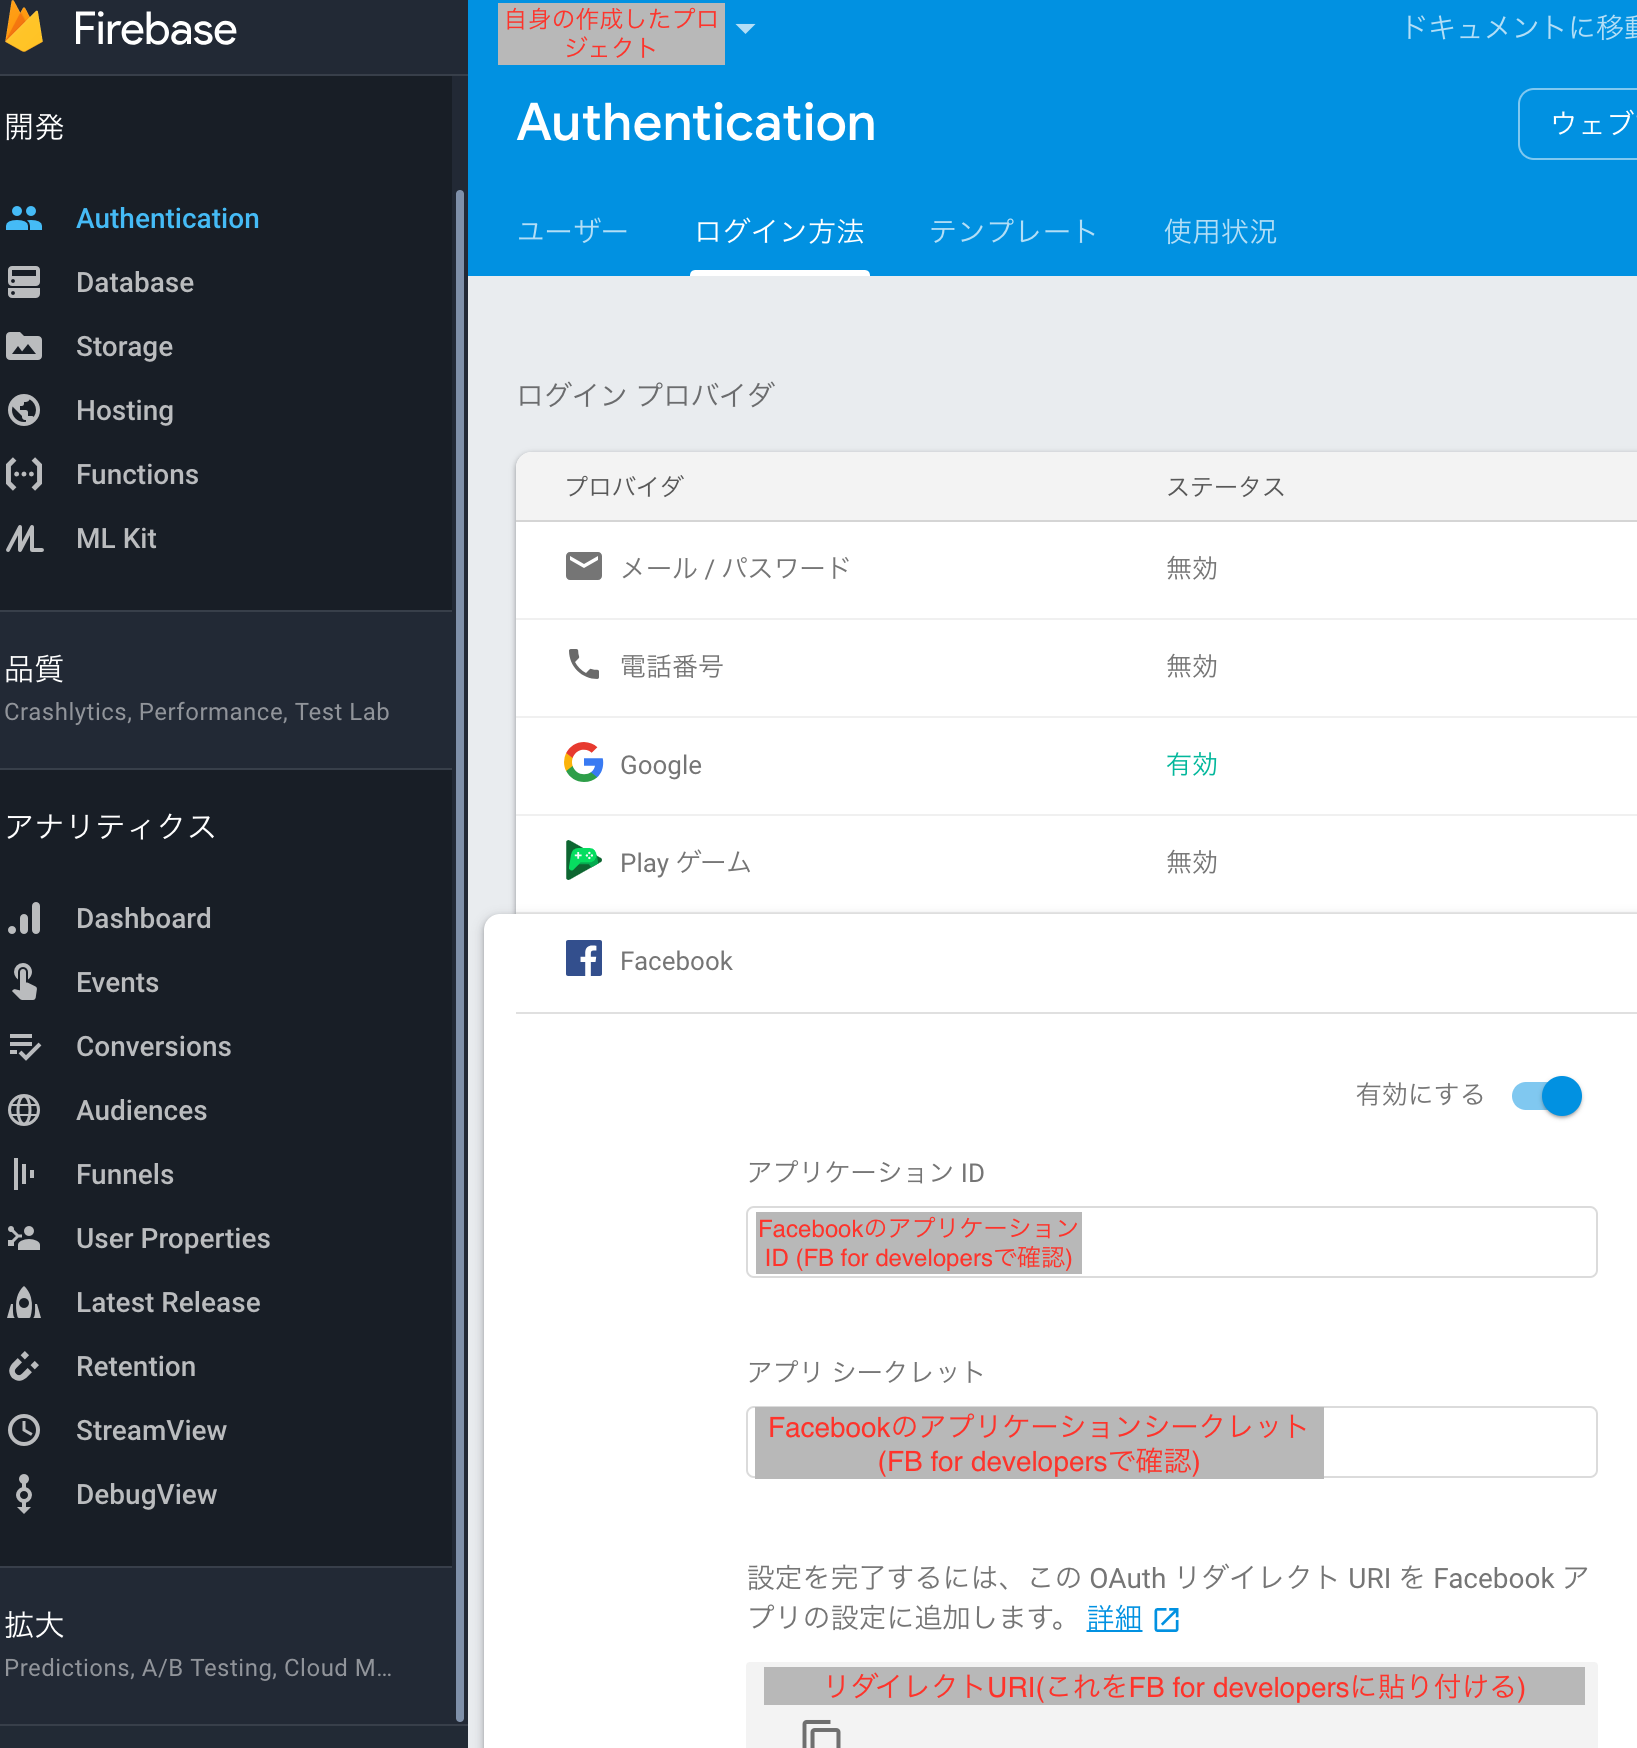
Task: Click the phone number provider icon
Action: 584,664
